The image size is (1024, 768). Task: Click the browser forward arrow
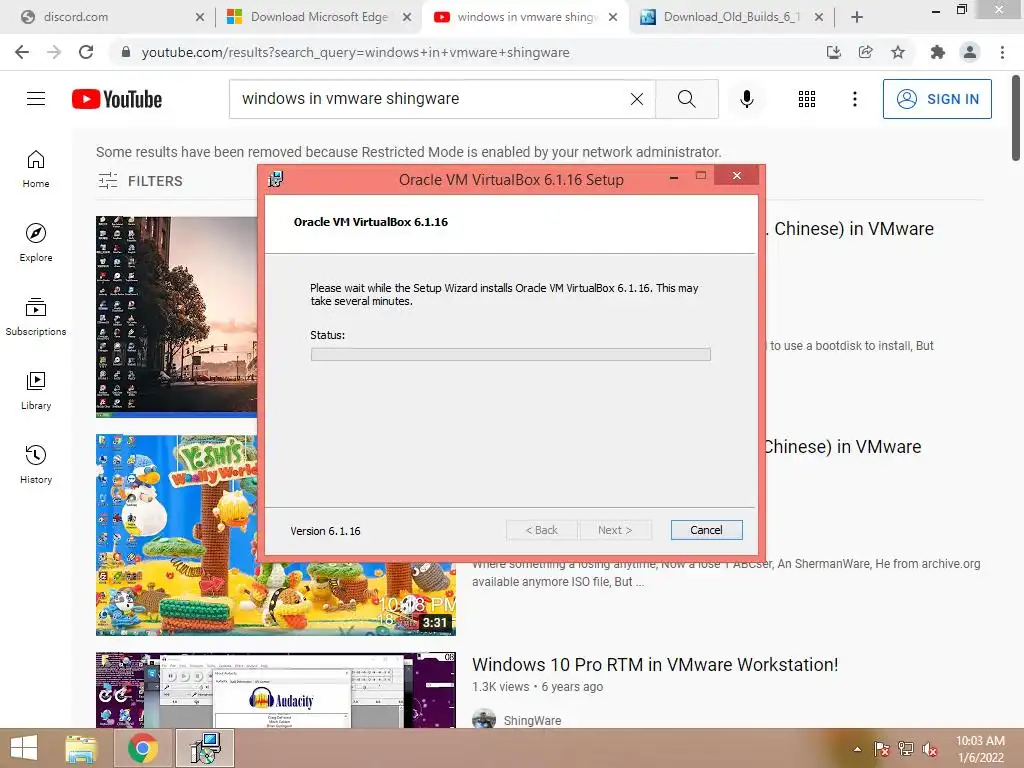click(54, 52)
